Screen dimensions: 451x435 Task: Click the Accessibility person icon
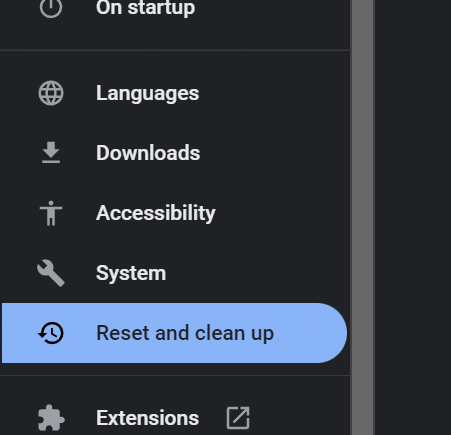click(x=51, y=213)
